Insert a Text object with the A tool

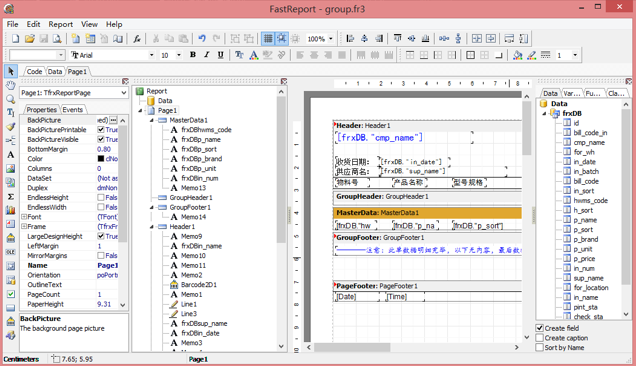pos(11,155)
